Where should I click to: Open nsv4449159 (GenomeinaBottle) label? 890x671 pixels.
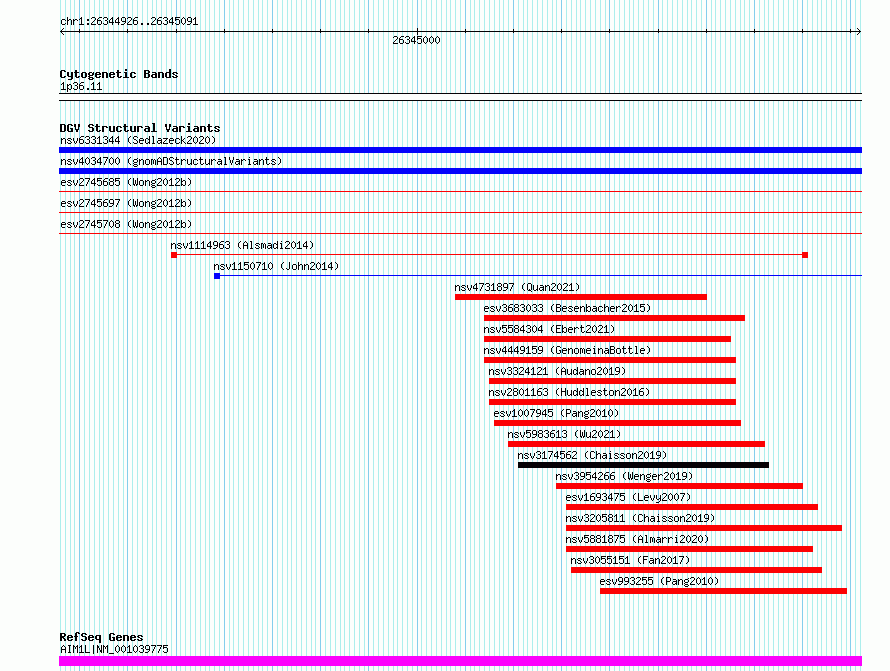567,350
